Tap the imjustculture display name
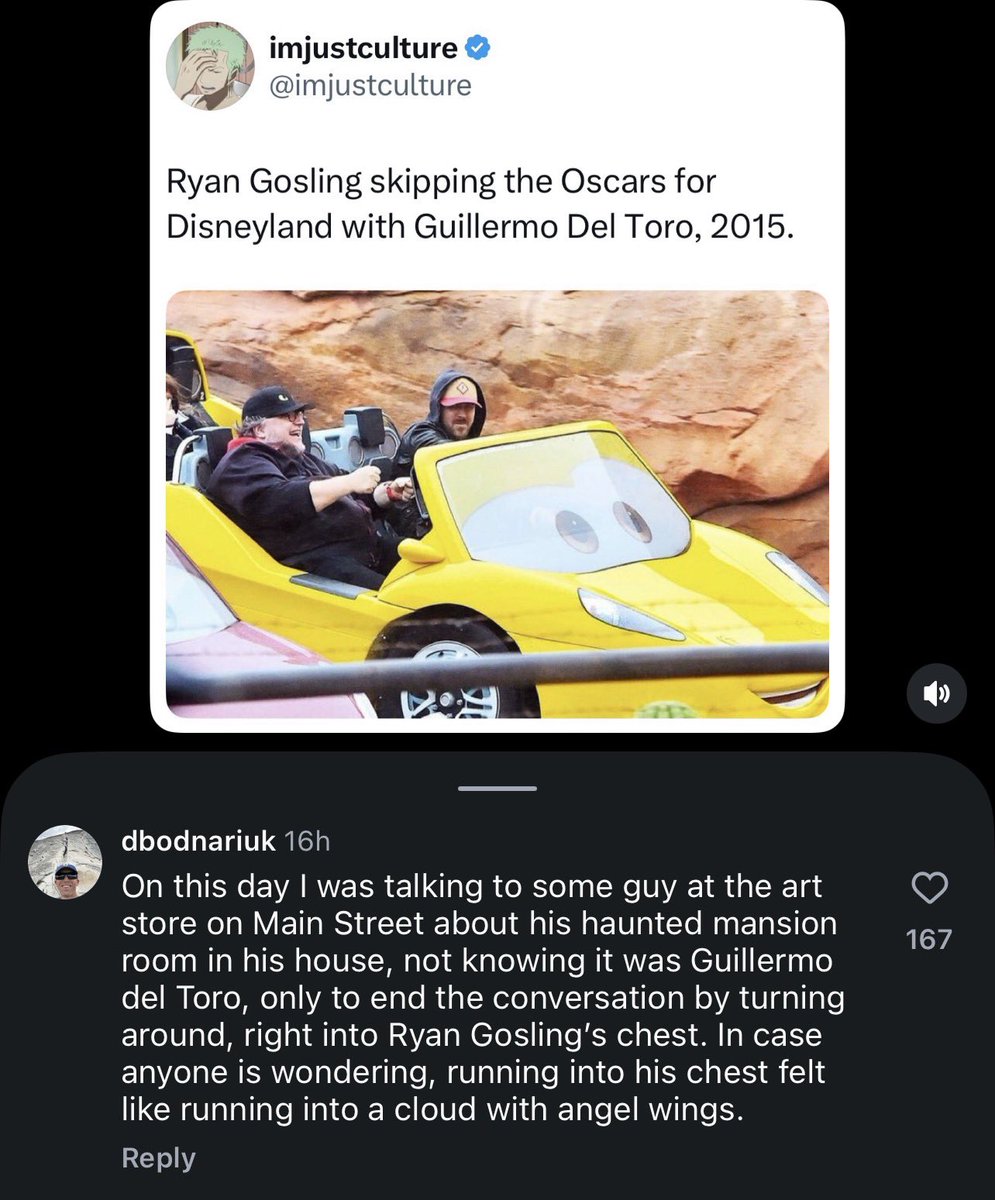Image resolution: width=995 pixels, height=1200 pixels. (x=363, y=46)
